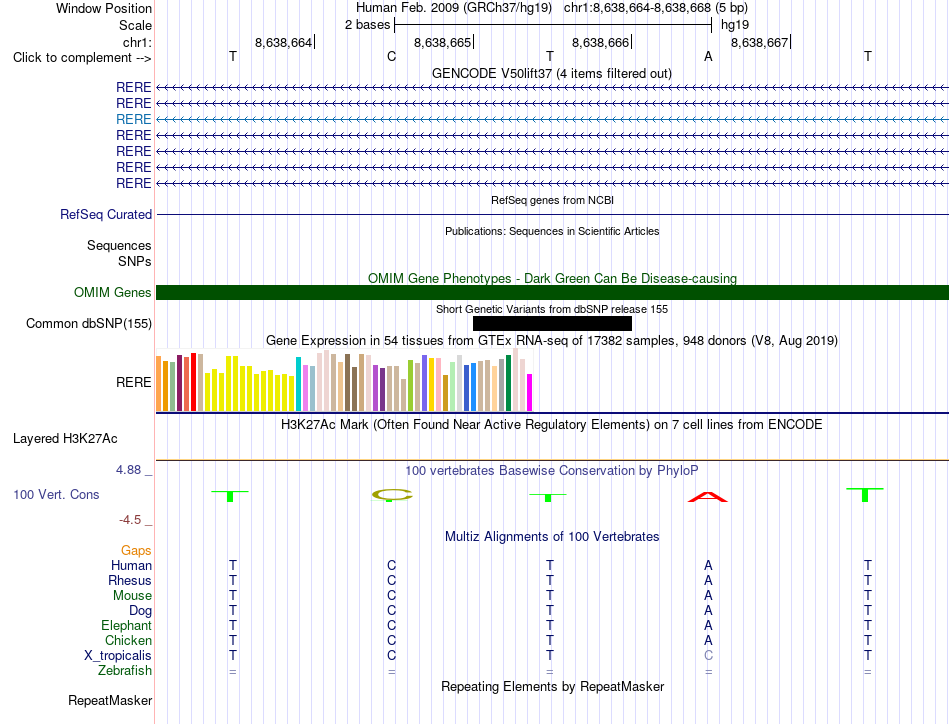Select the black dbSNP variant item

(552, 324)
